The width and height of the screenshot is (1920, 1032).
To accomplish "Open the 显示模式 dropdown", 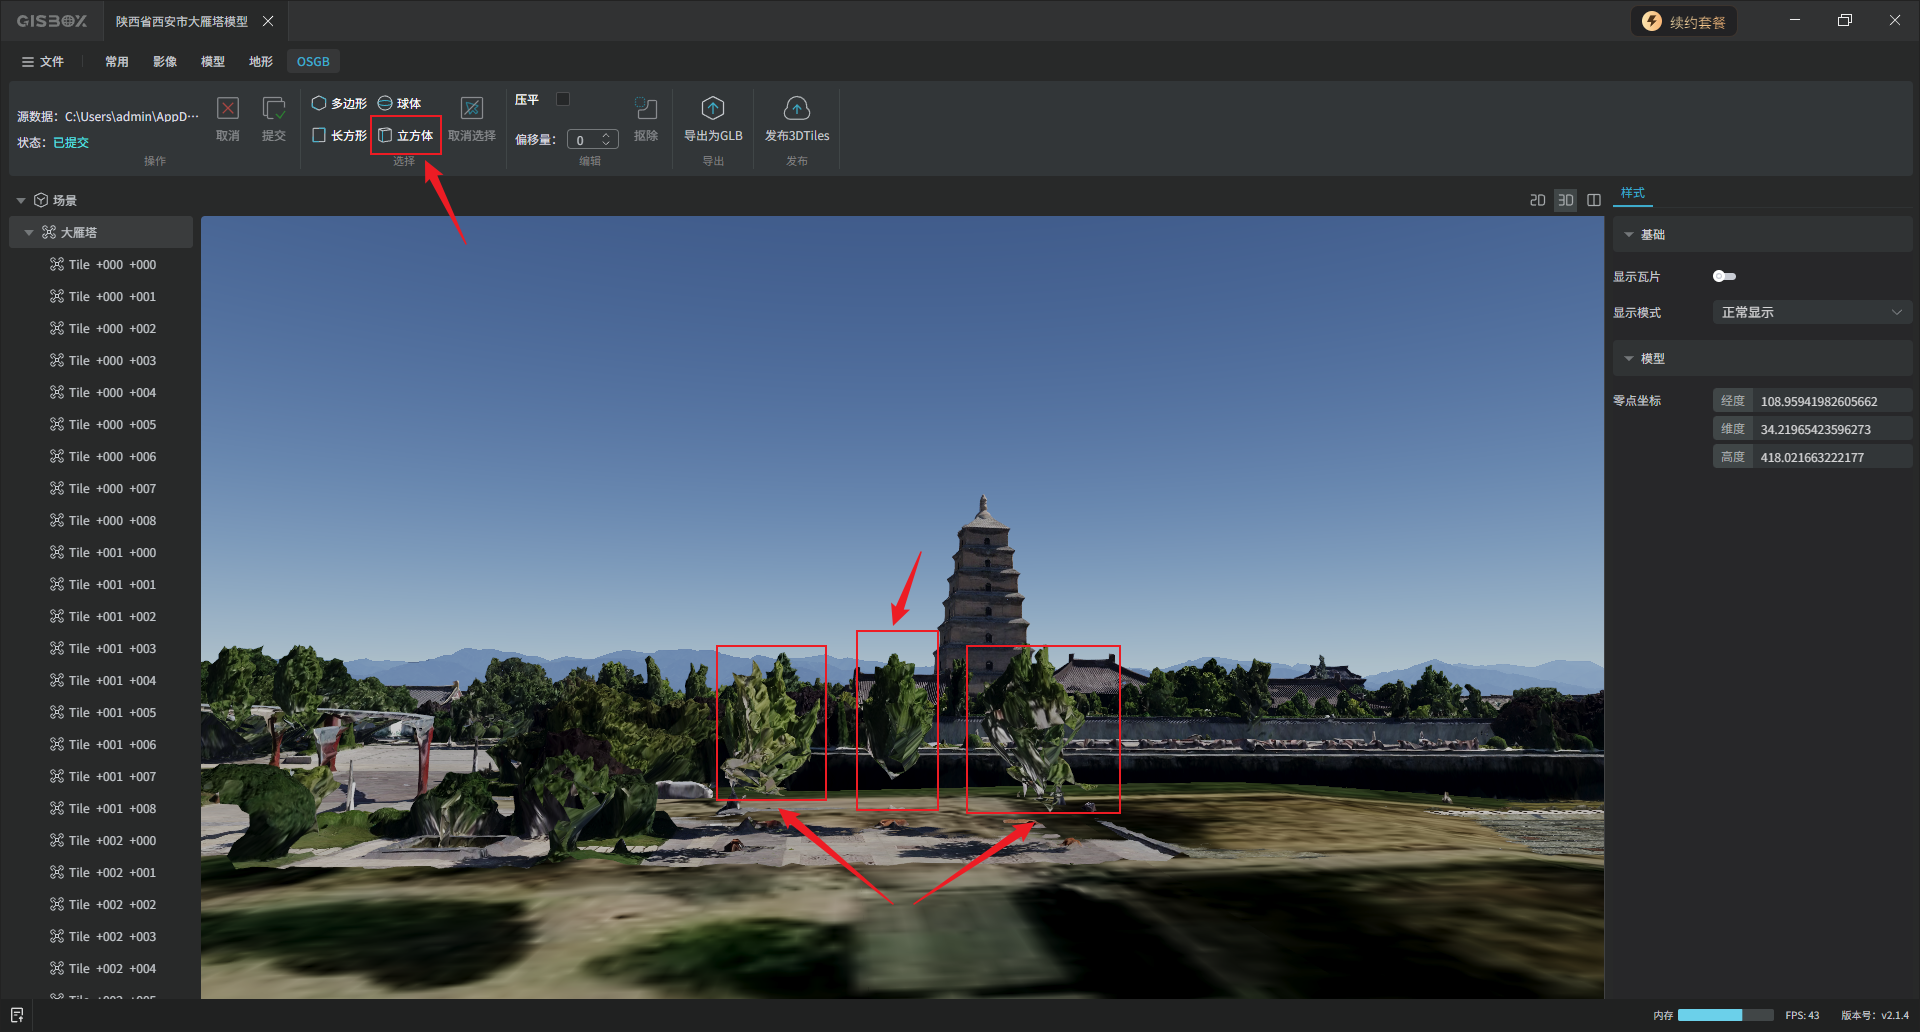I will tap(1811, 313).
